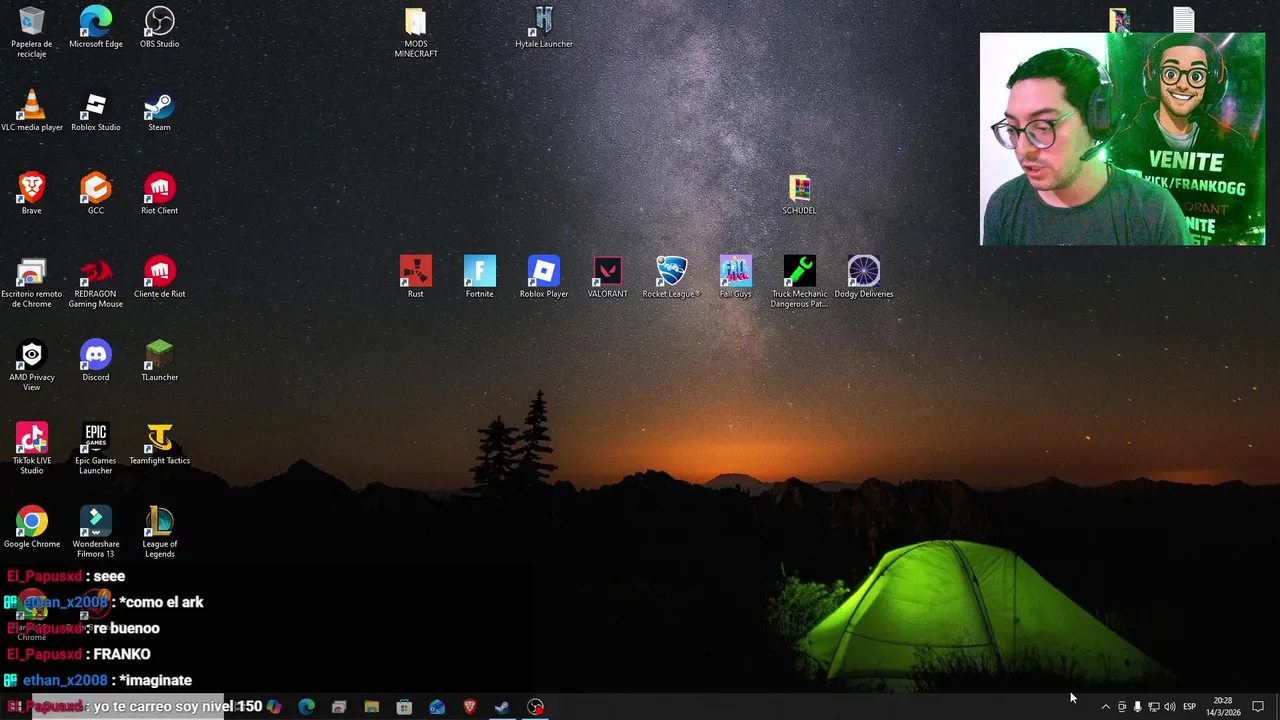Click chat message "imaginate"
The height and width of the screenshot is (720, 1280).
click(155, 680)
